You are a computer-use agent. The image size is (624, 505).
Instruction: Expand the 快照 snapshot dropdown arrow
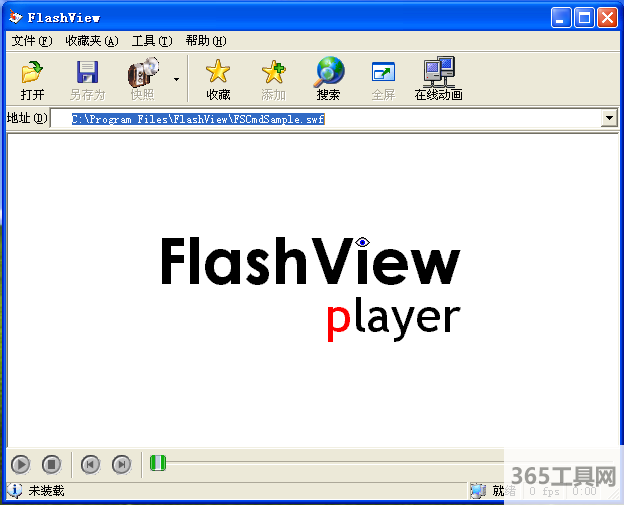[x=176, y=79]
